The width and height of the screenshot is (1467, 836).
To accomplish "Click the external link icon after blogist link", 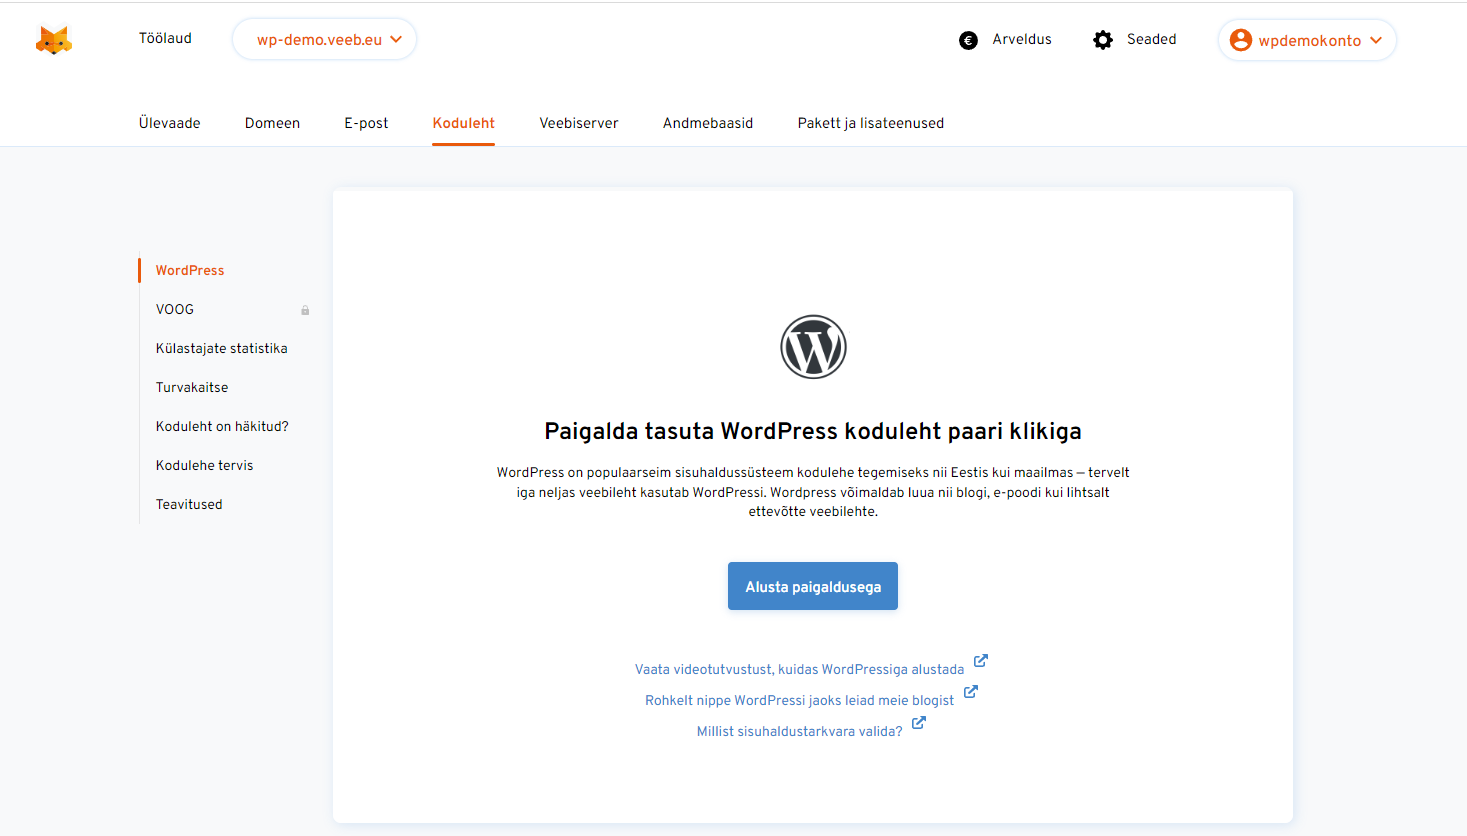I will 971,691.
